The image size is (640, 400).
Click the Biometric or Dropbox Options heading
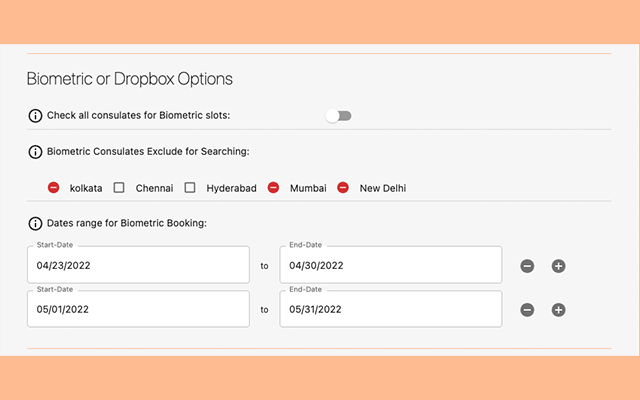coord(129,79)
